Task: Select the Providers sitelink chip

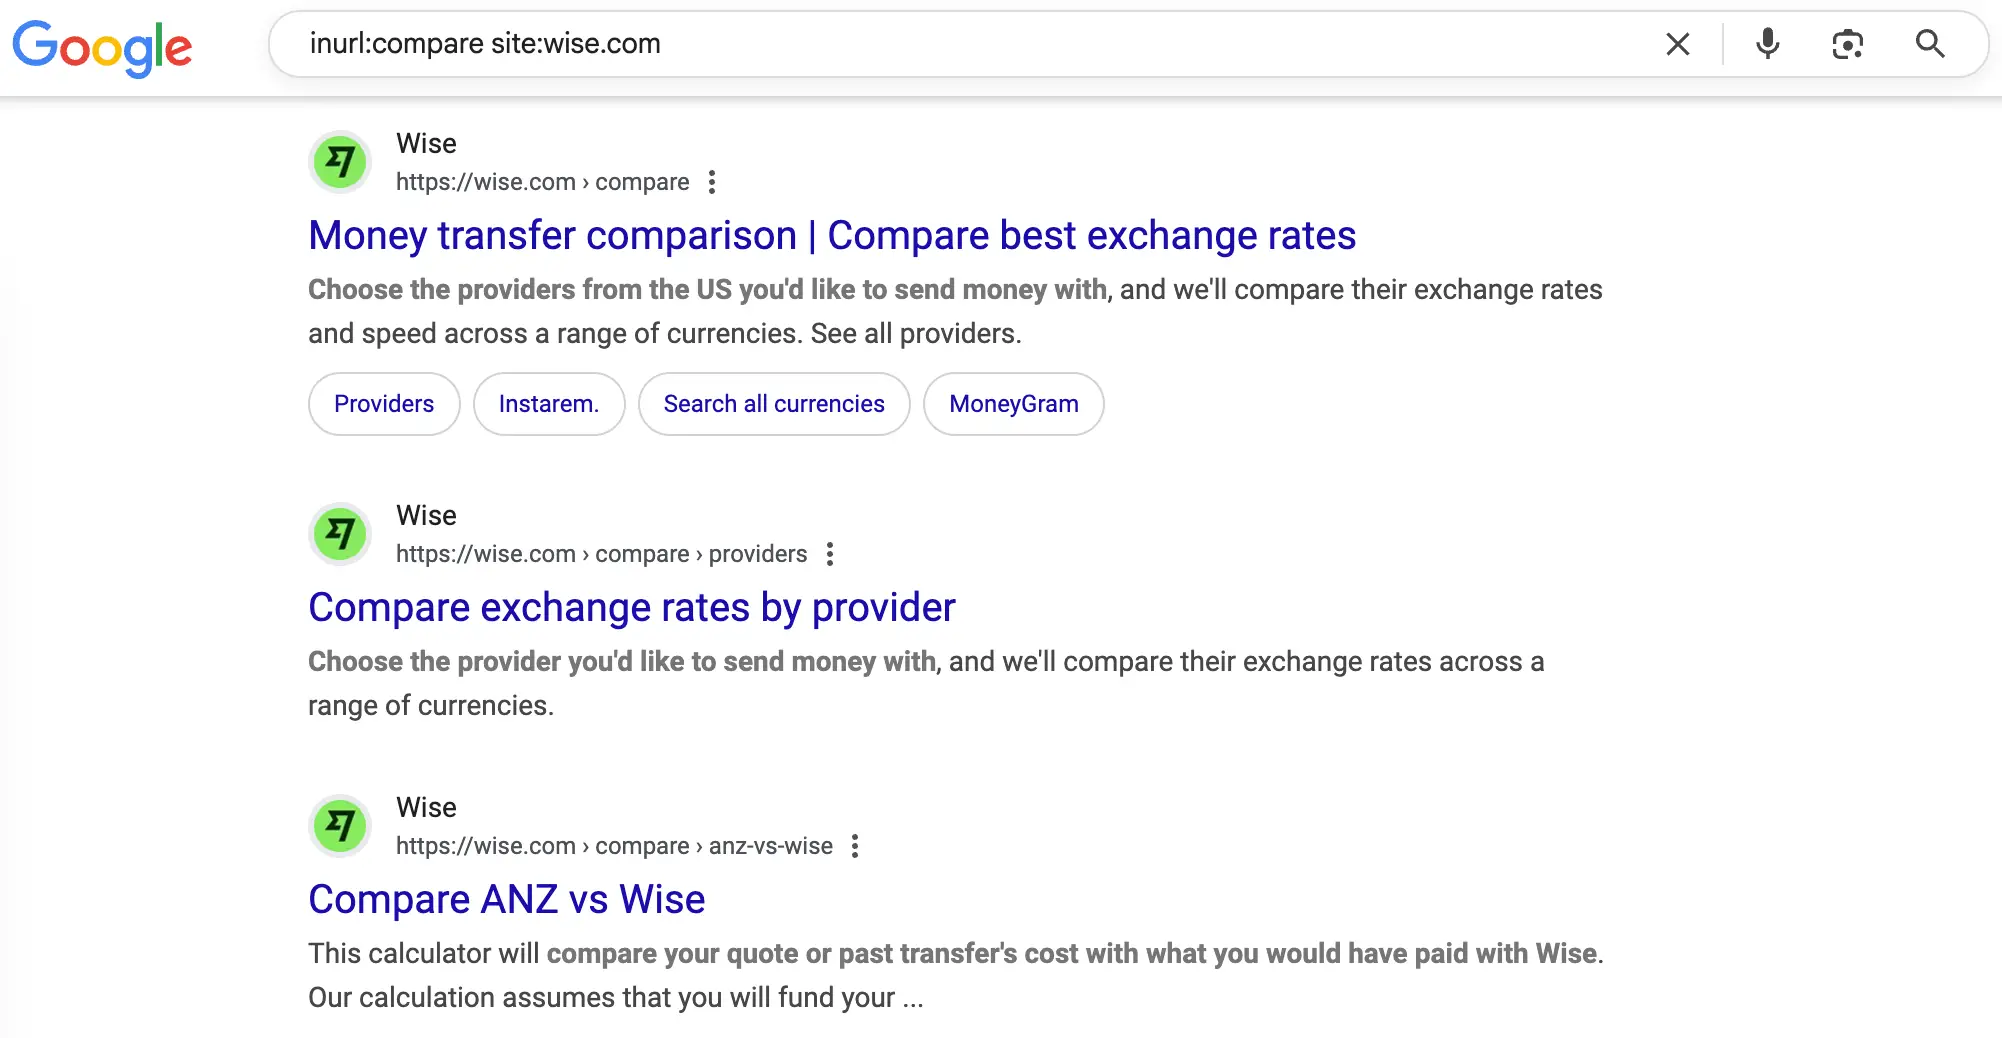Action: coord(384,404)
